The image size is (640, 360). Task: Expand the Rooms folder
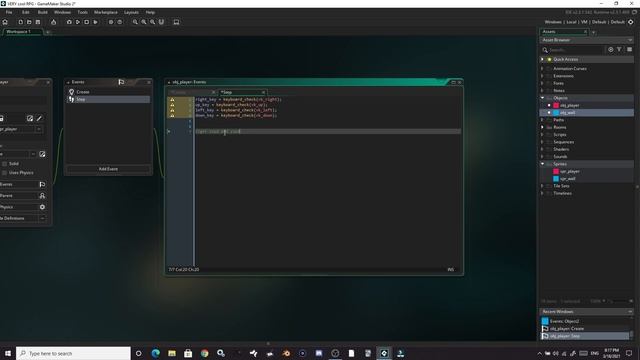pos(542,127)
